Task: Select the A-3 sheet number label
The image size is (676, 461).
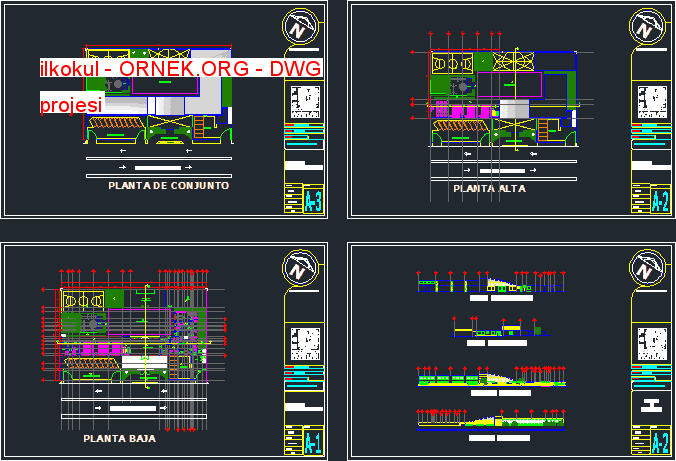Action: tap(313, 200)
